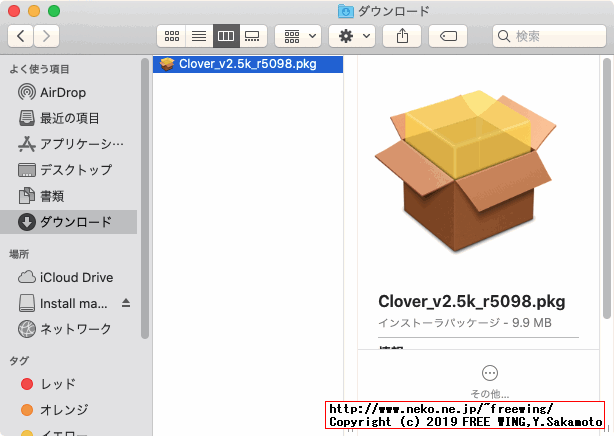Image resolution: width=614 pixels, height=436 pixels.
Task: Click the Edit Tags toolbar button
Action: pyautogui.click(x=448, y=36)
